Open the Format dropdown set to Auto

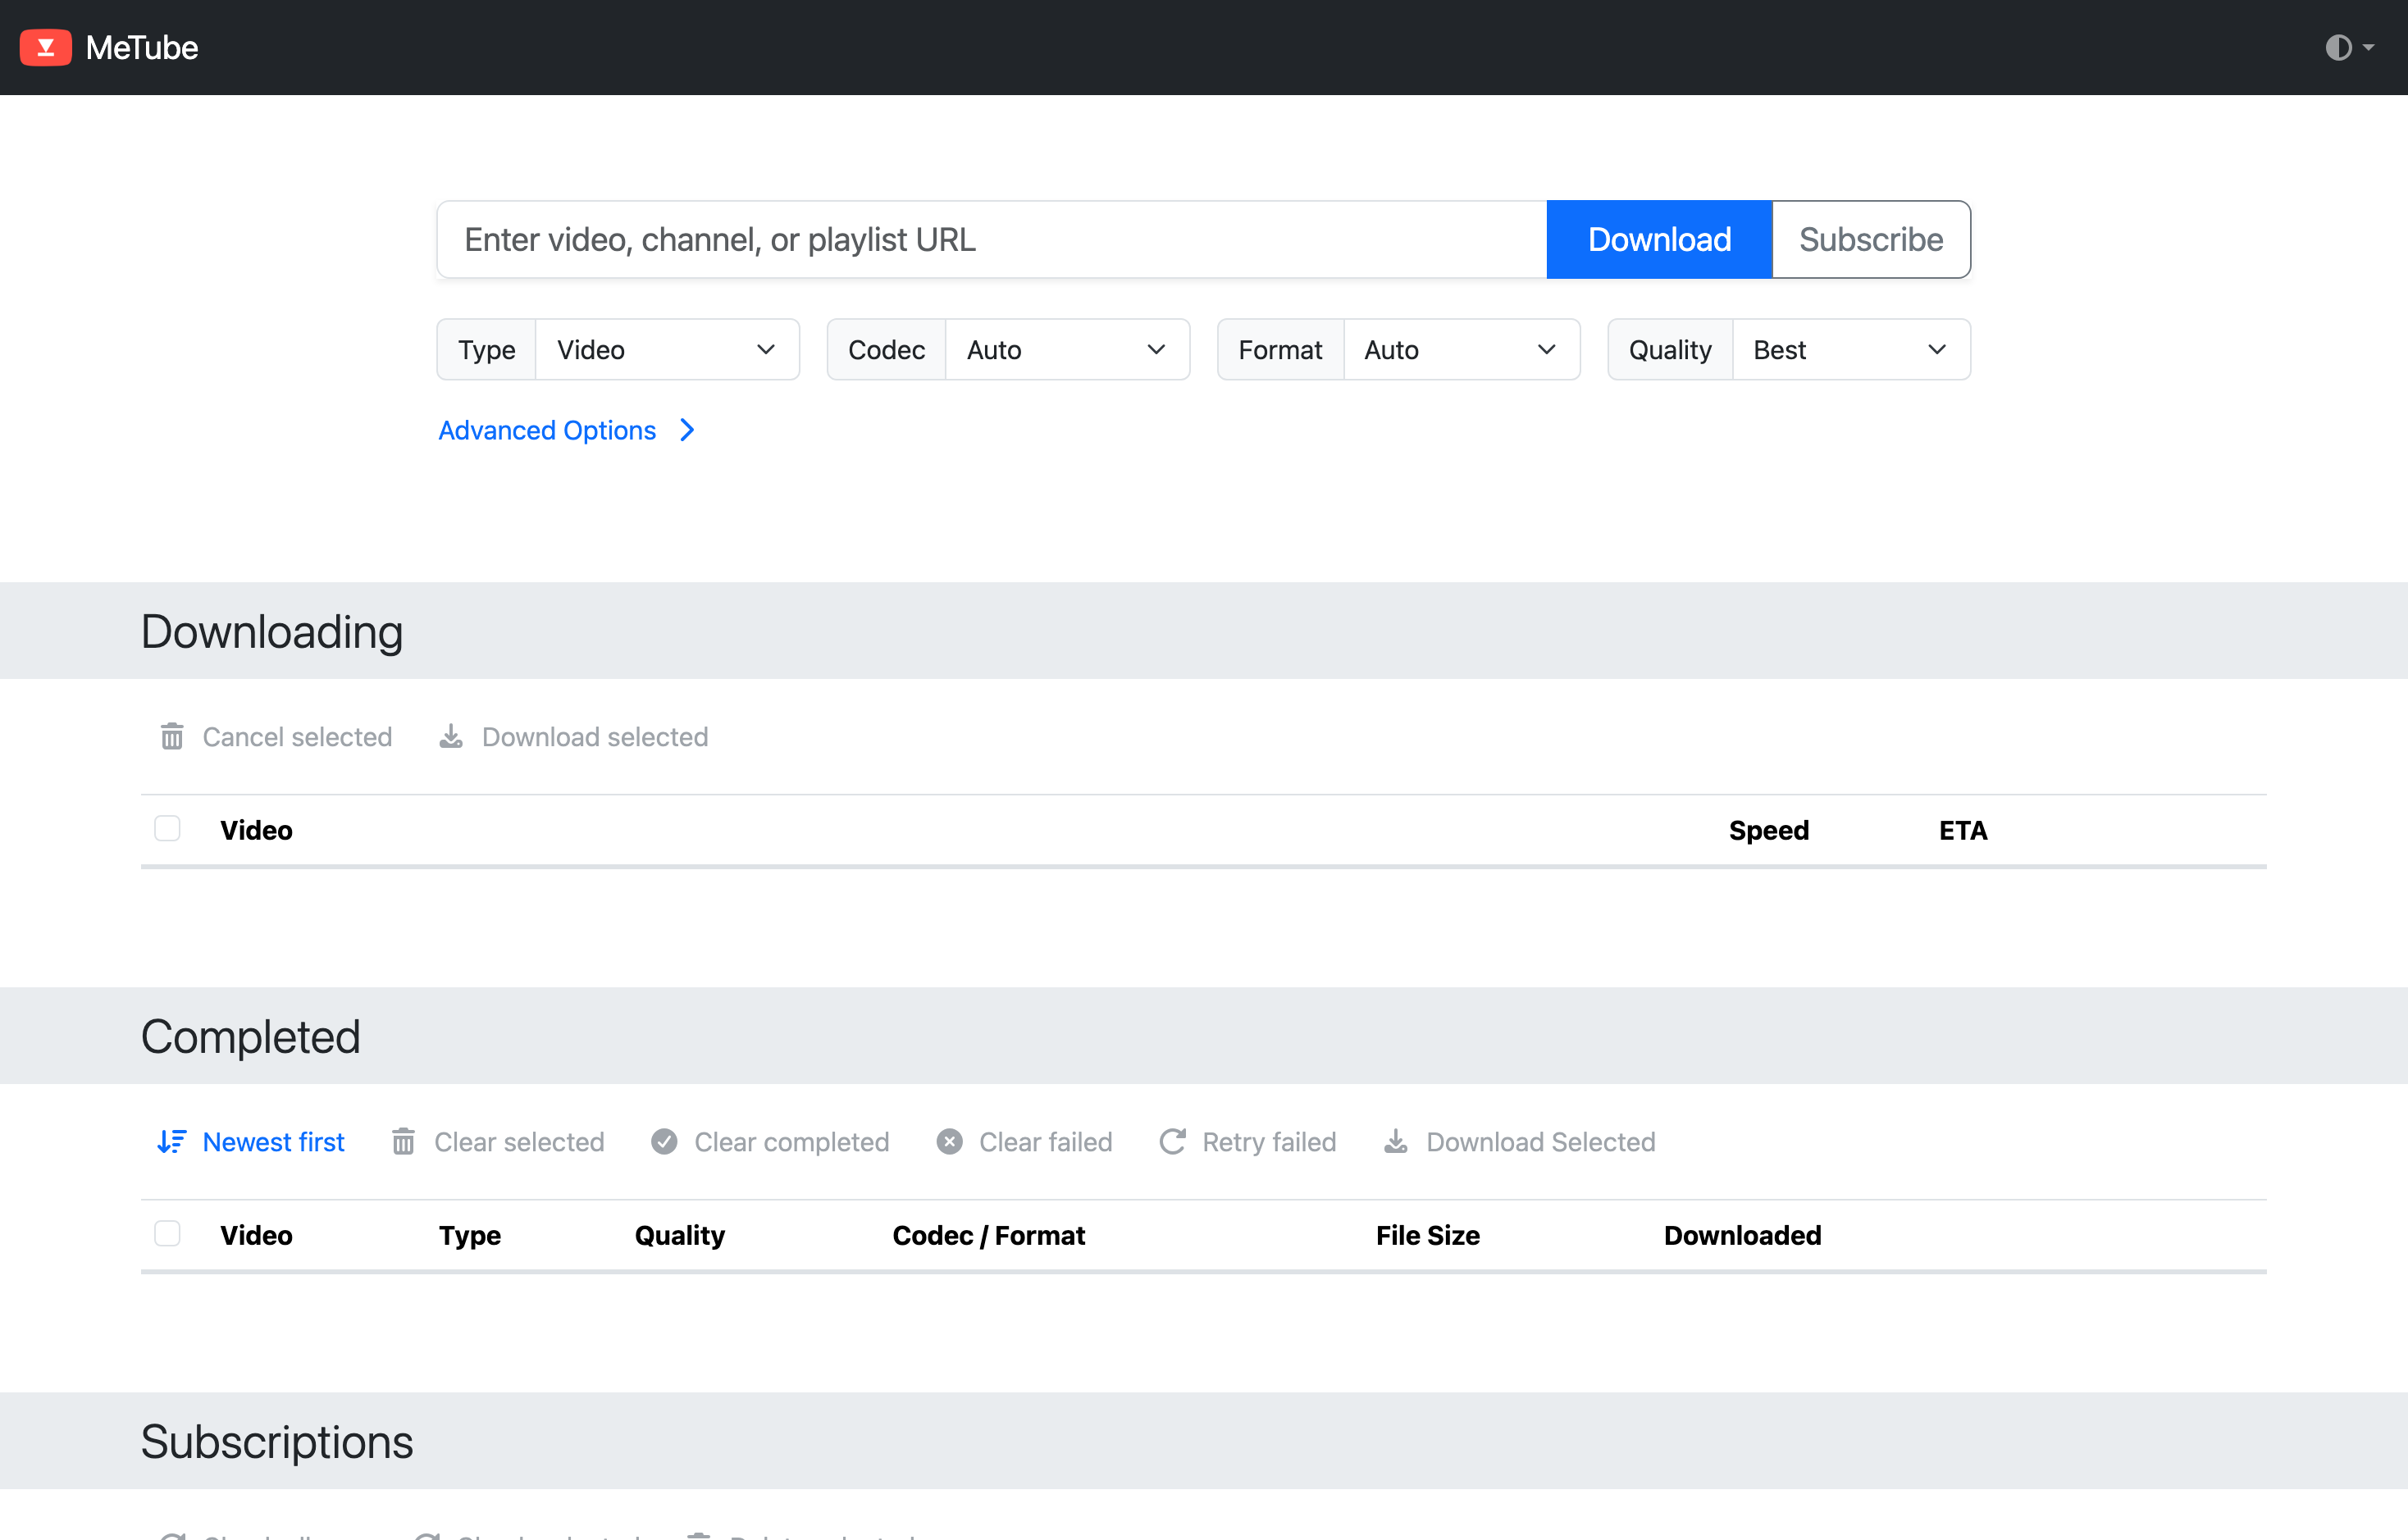(x=1461, y=350)
